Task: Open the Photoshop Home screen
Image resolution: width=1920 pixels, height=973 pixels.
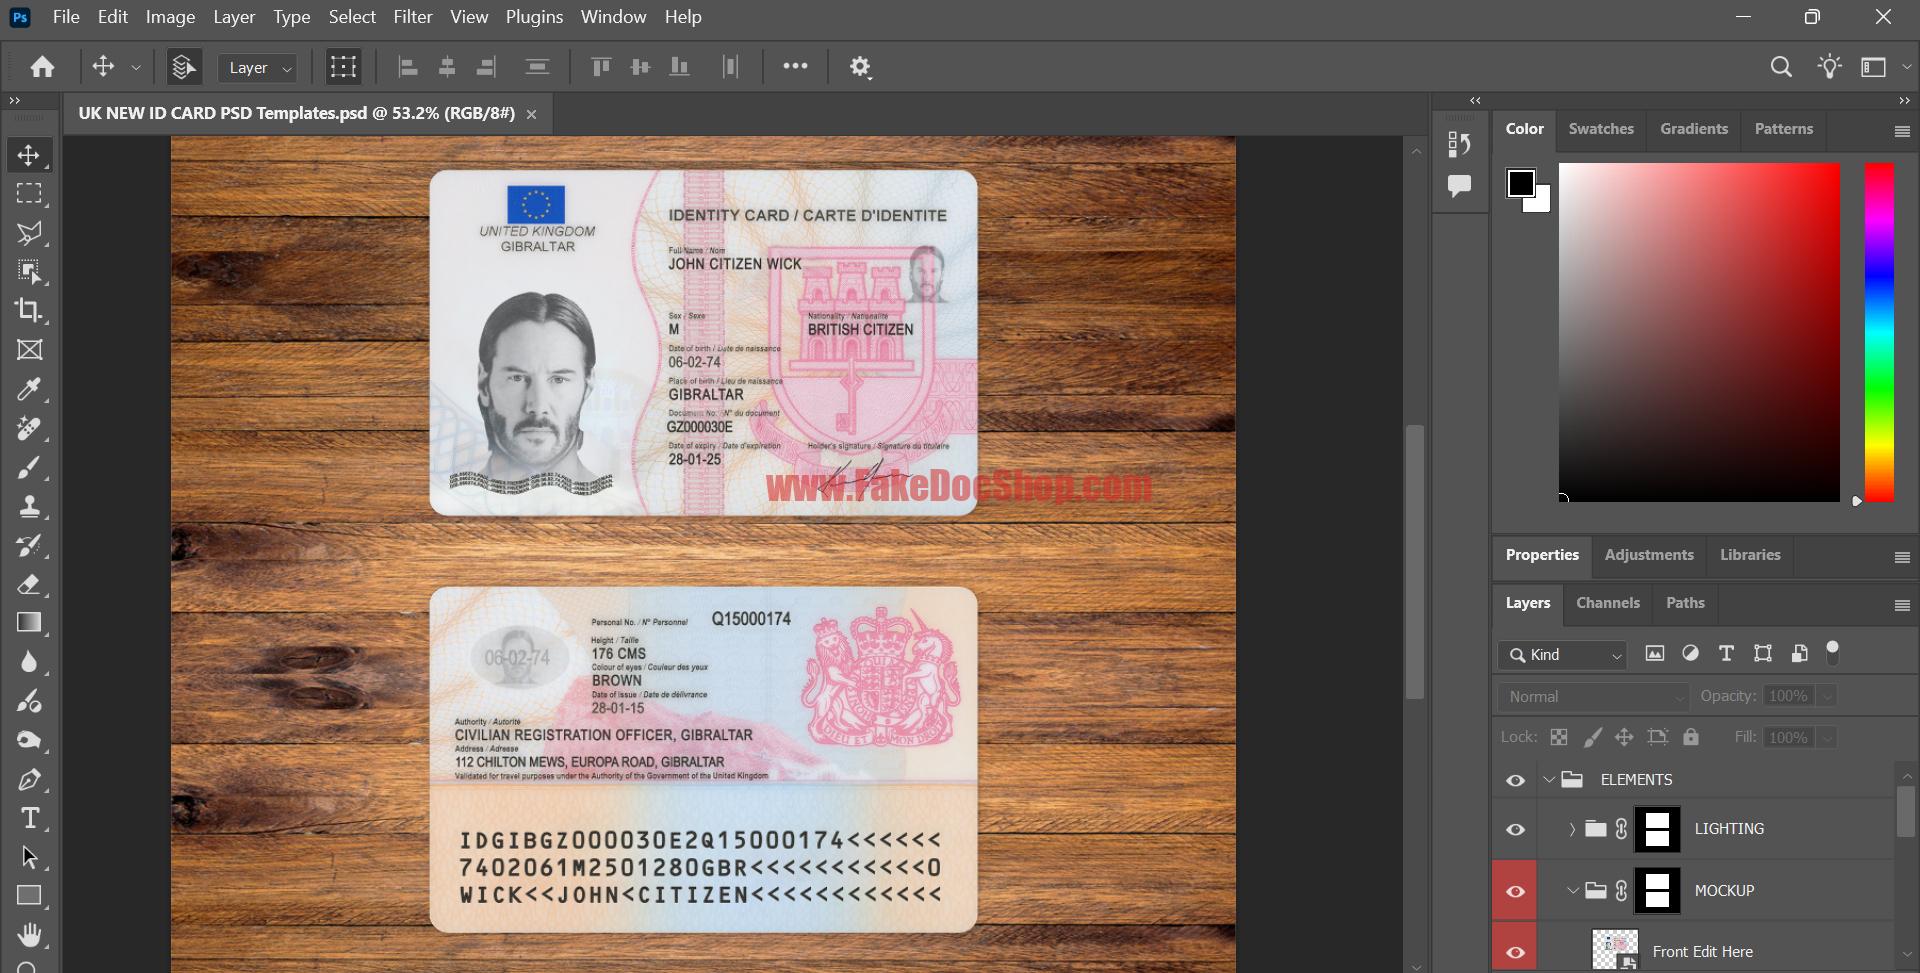Action: [x=42, y=66]
